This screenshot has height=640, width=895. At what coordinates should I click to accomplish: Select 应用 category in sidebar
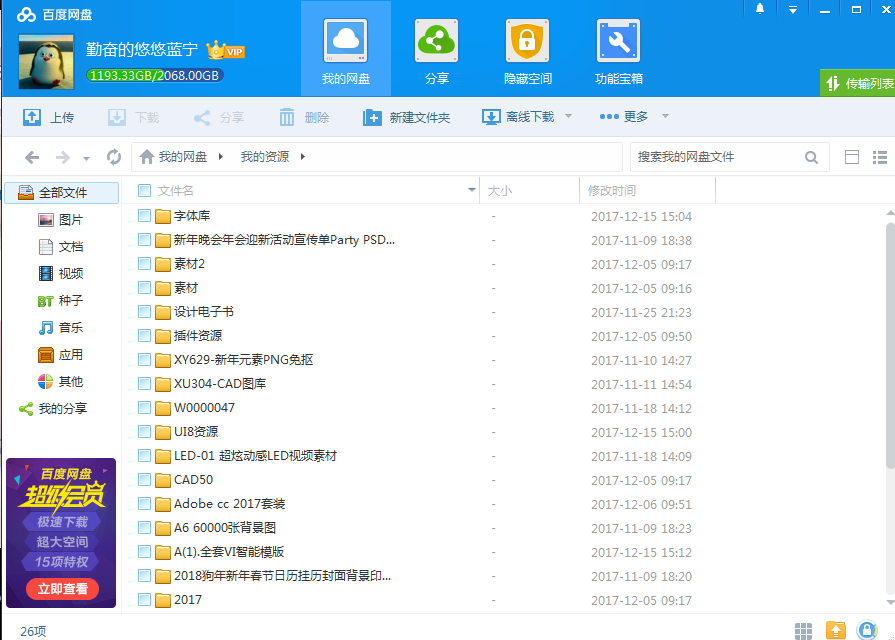(62, 355)
